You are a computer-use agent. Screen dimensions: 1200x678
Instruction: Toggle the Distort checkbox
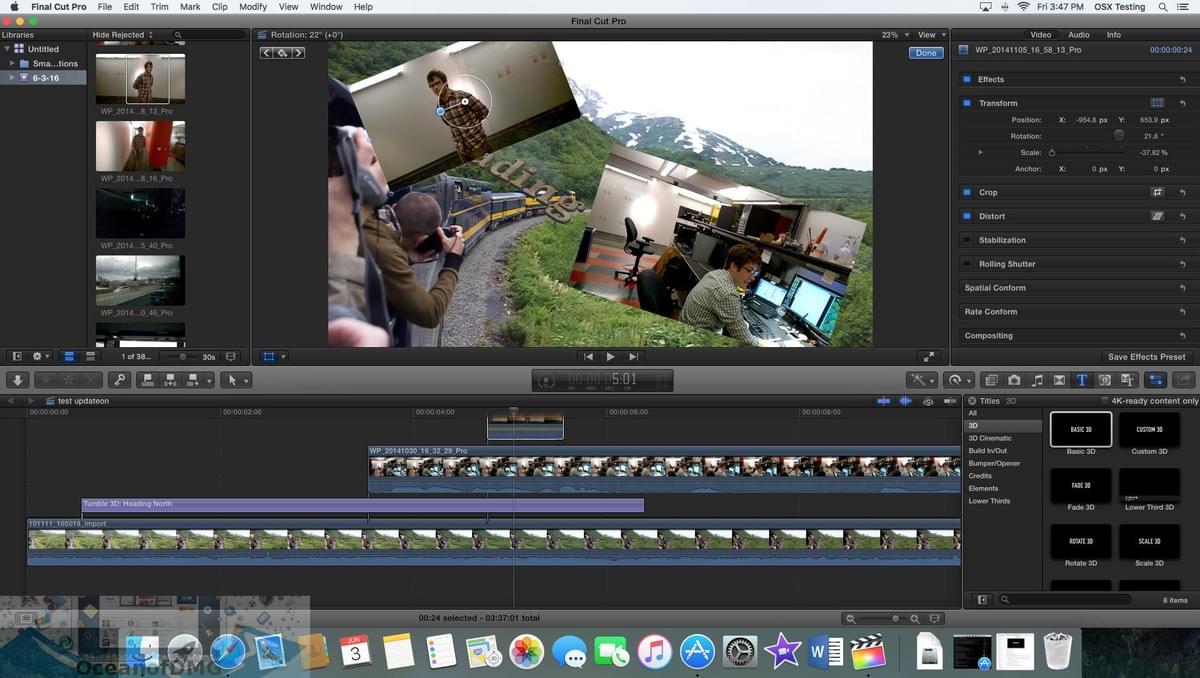coord(967,216)
